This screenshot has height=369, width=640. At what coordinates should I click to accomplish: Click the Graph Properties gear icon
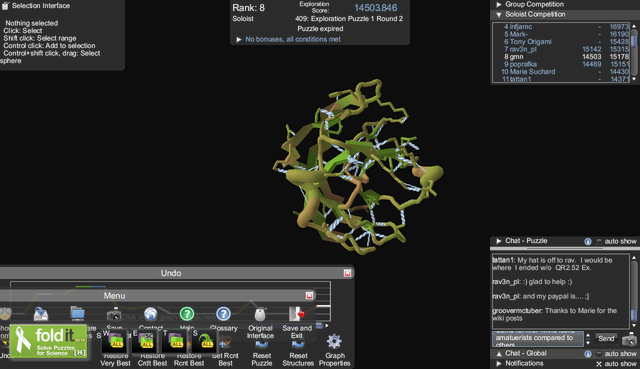pyautogui.click(x=334, y=342)
